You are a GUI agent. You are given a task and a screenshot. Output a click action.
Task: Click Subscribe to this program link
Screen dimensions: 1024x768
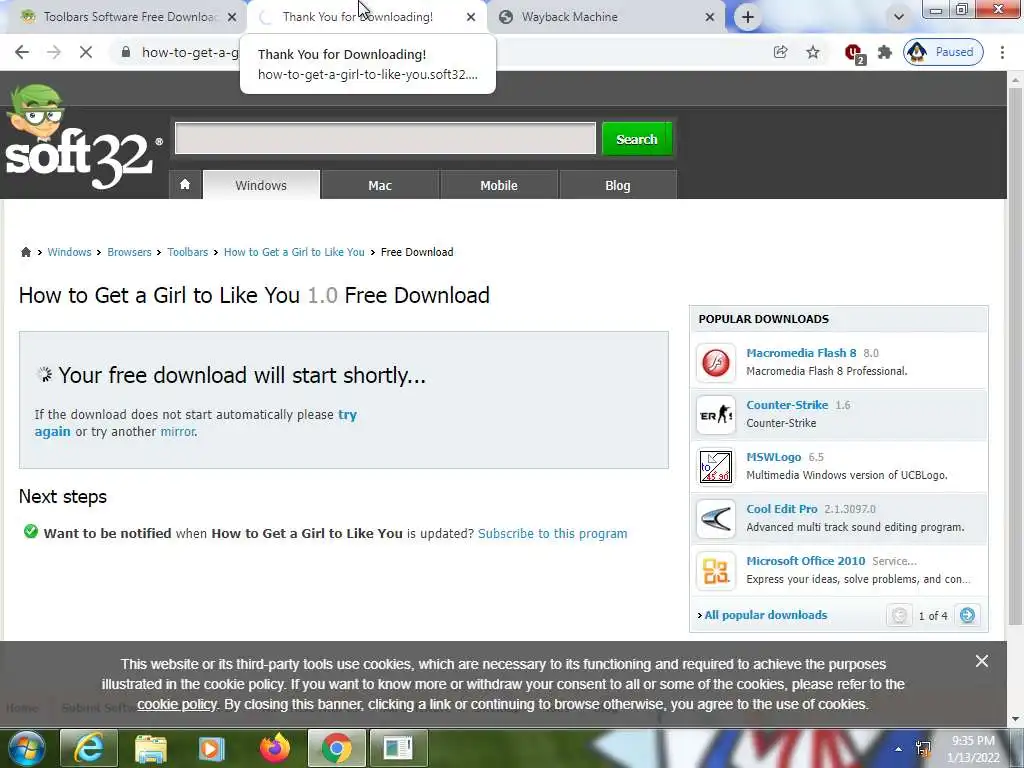click(x=552, y=534)
